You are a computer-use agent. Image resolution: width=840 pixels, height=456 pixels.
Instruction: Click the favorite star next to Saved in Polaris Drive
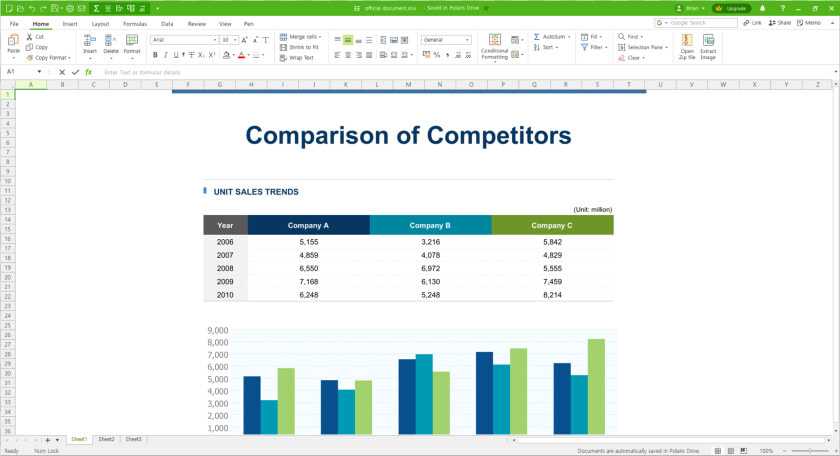486,8
